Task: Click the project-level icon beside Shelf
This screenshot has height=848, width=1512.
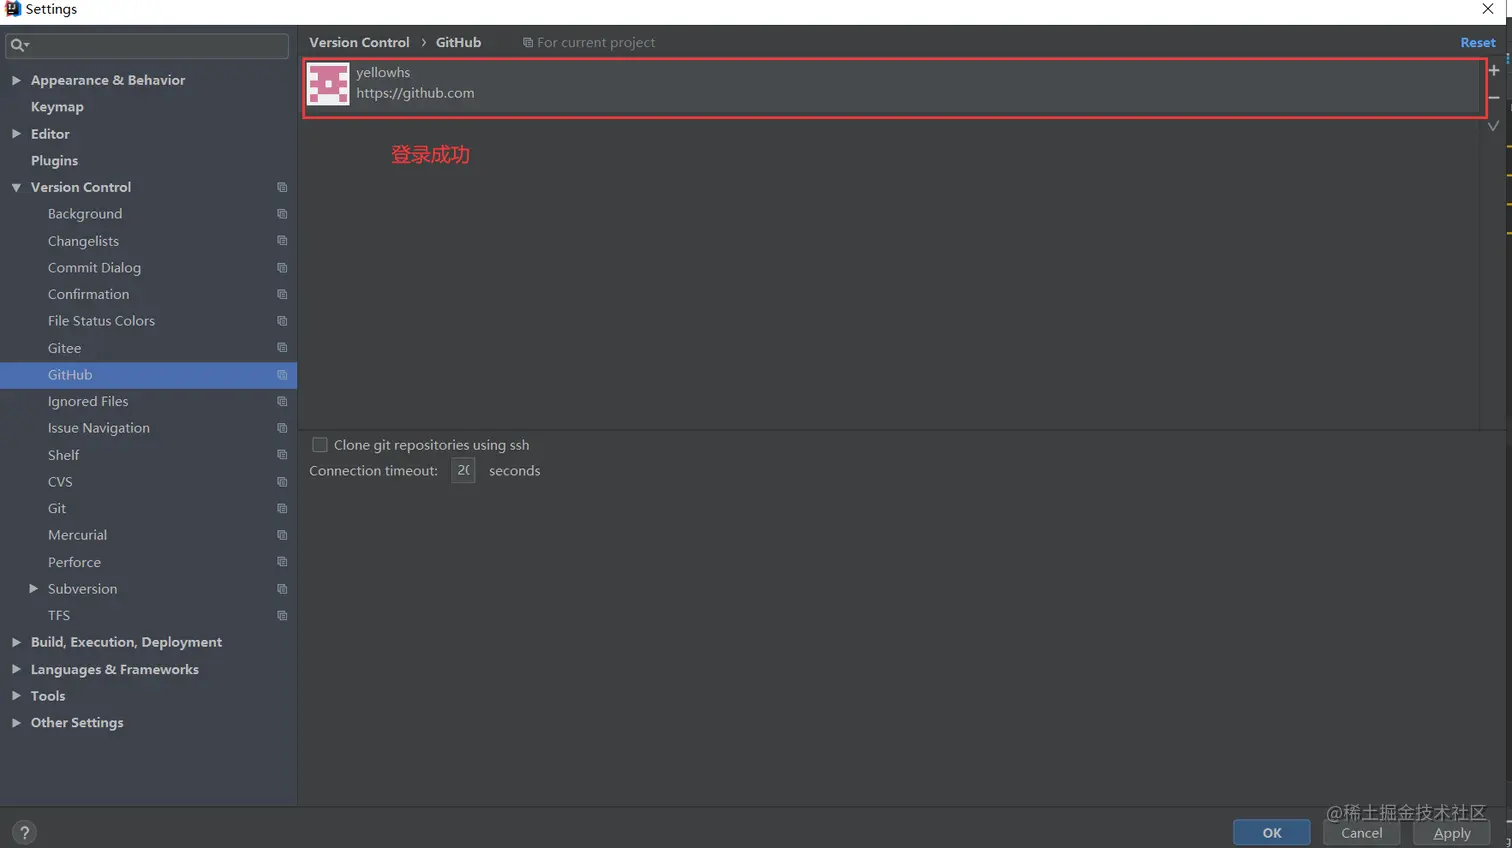Action: coord(282,455)
